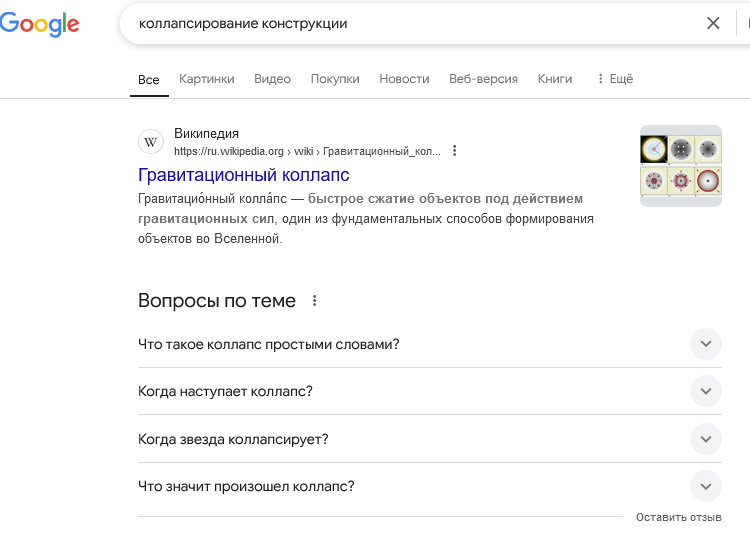Click question text Что такое коллапс простыми словами?
Screen dimensions: 750x546
click(x=268, y=344)
